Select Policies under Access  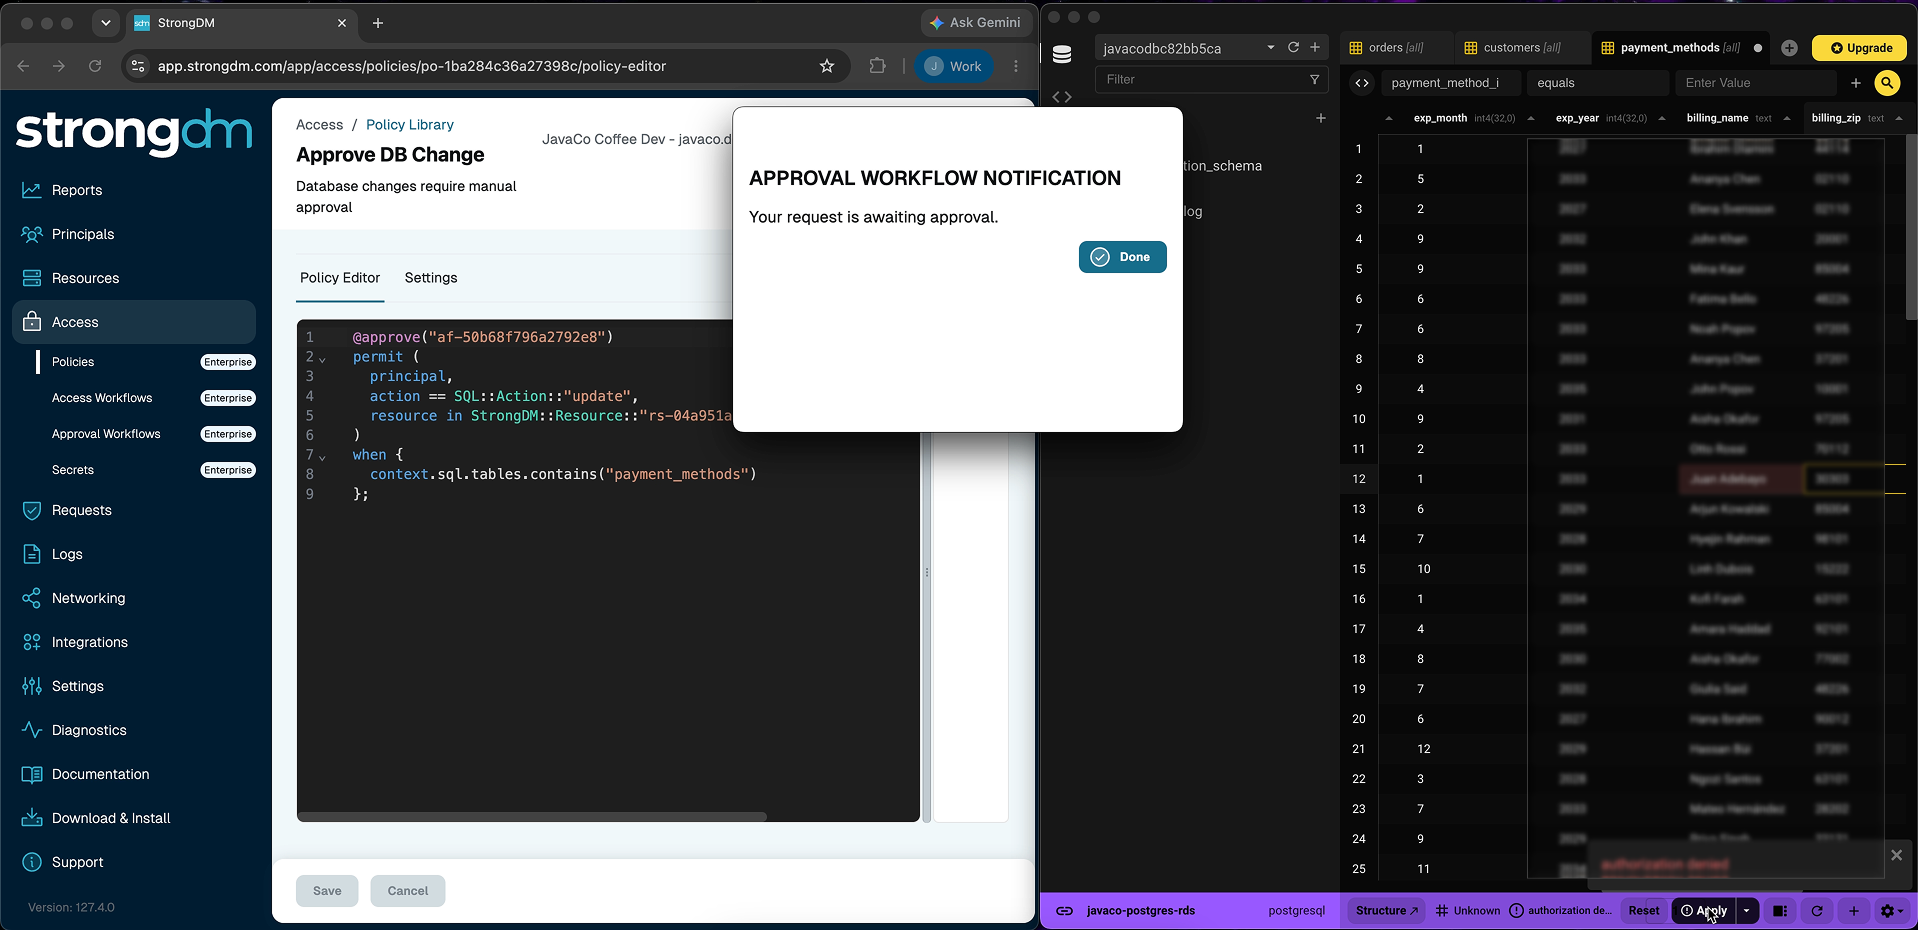(73, 362)
